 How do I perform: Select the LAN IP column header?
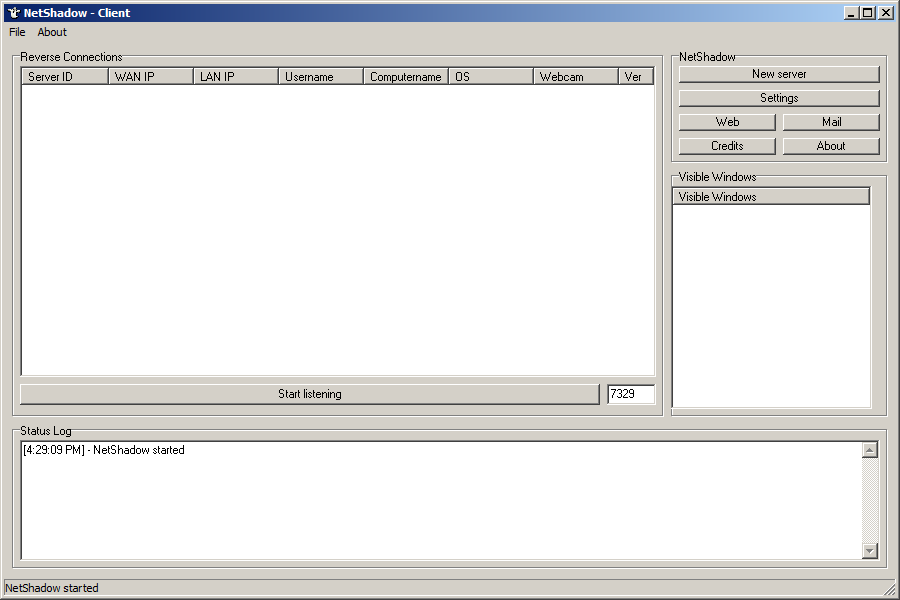click(235, 77)
